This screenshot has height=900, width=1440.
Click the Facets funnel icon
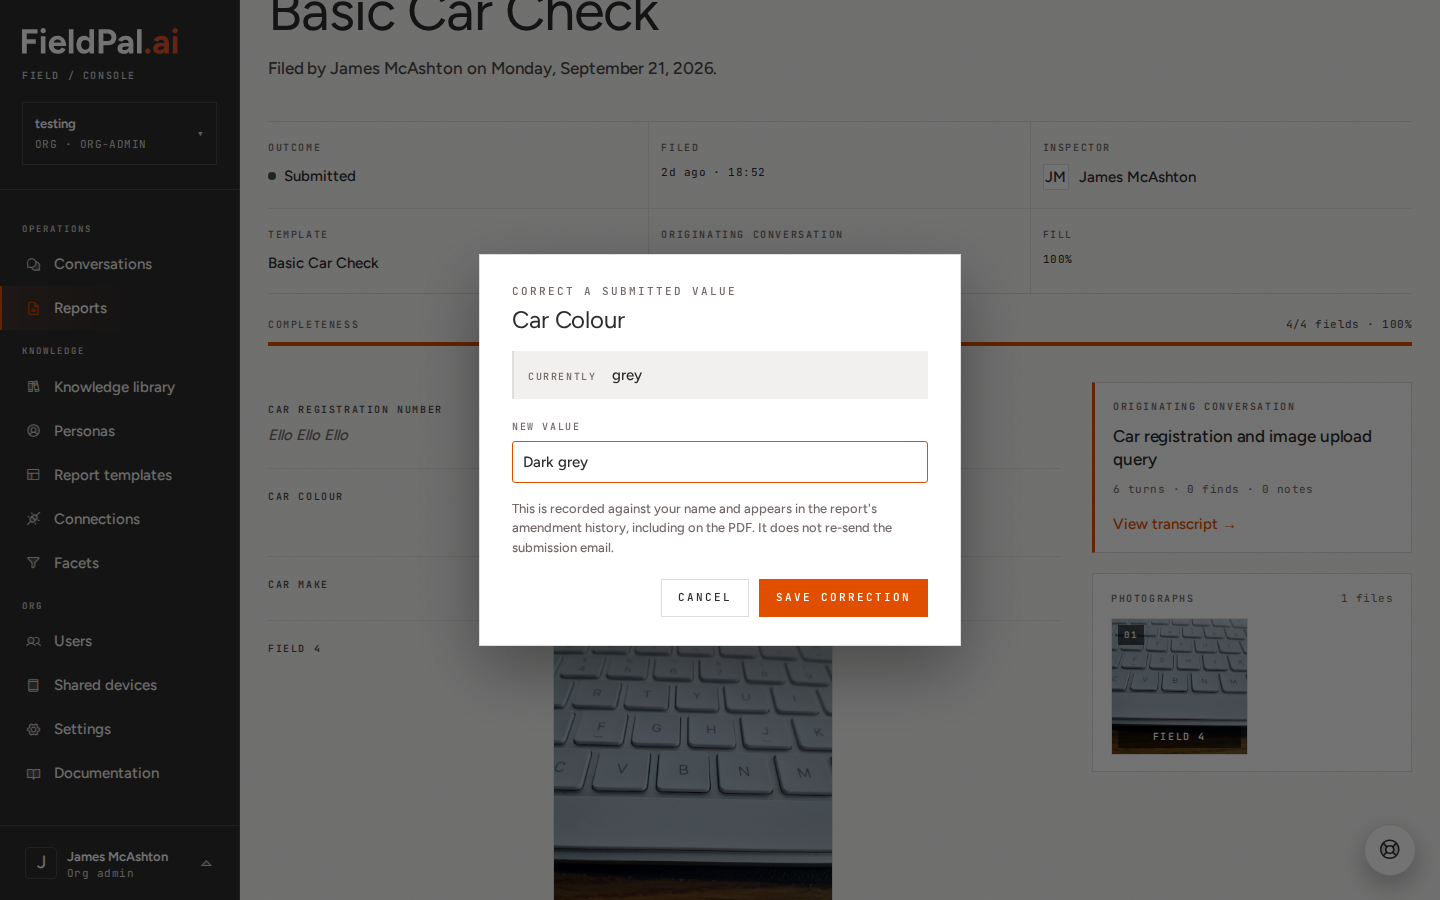pos(33,563)
